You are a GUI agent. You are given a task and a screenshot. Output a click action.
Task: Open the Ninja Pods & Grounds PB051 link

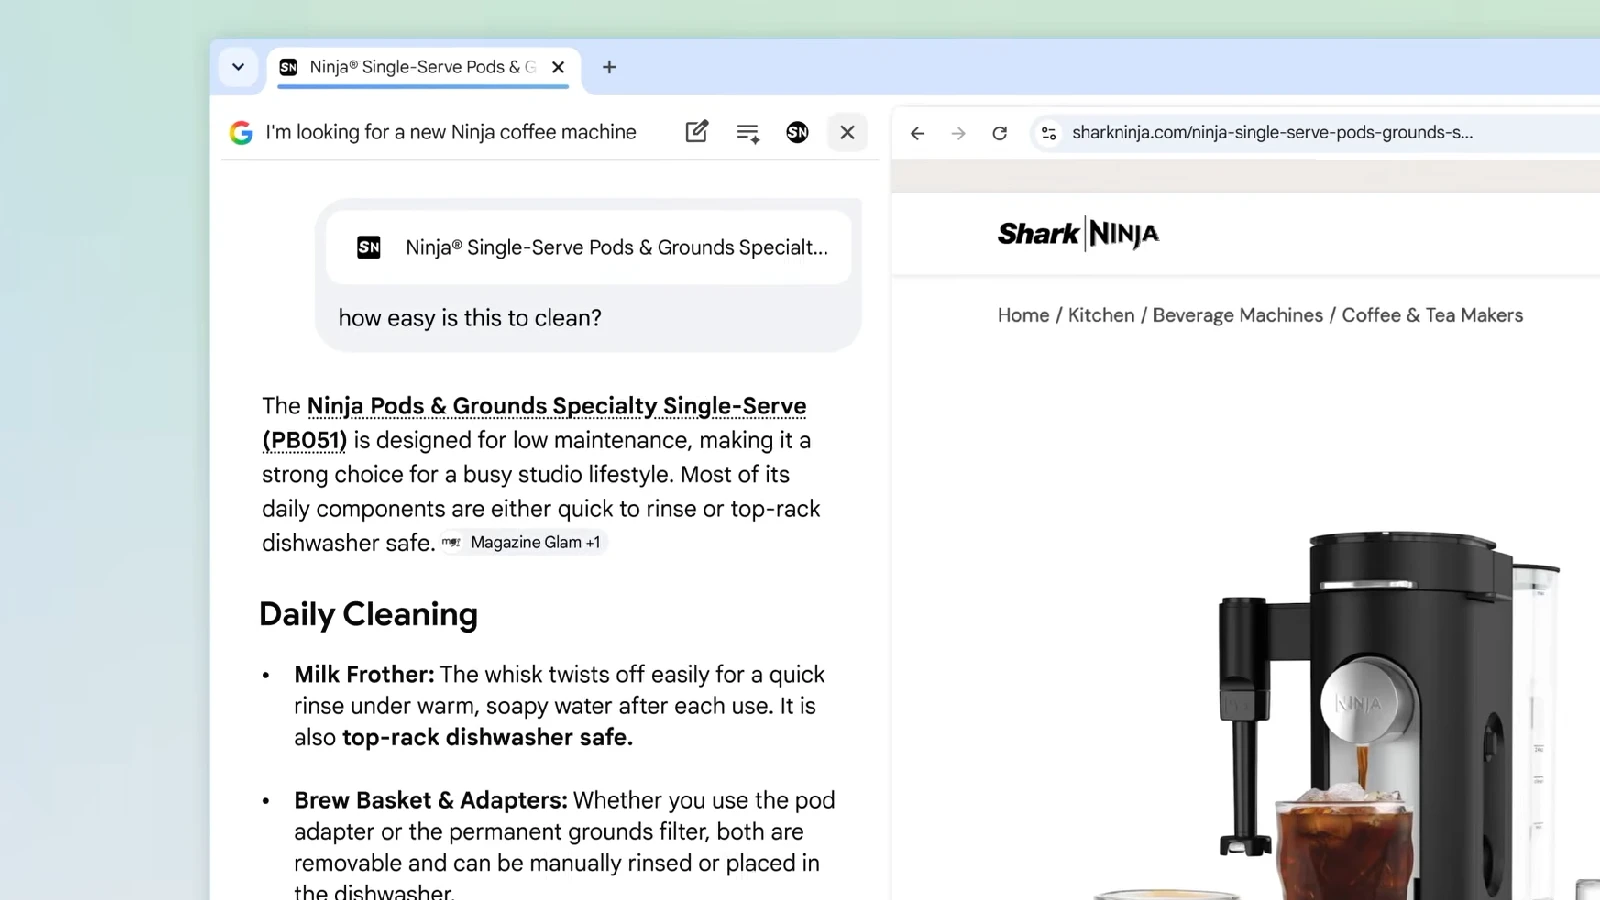pos(555,407)
